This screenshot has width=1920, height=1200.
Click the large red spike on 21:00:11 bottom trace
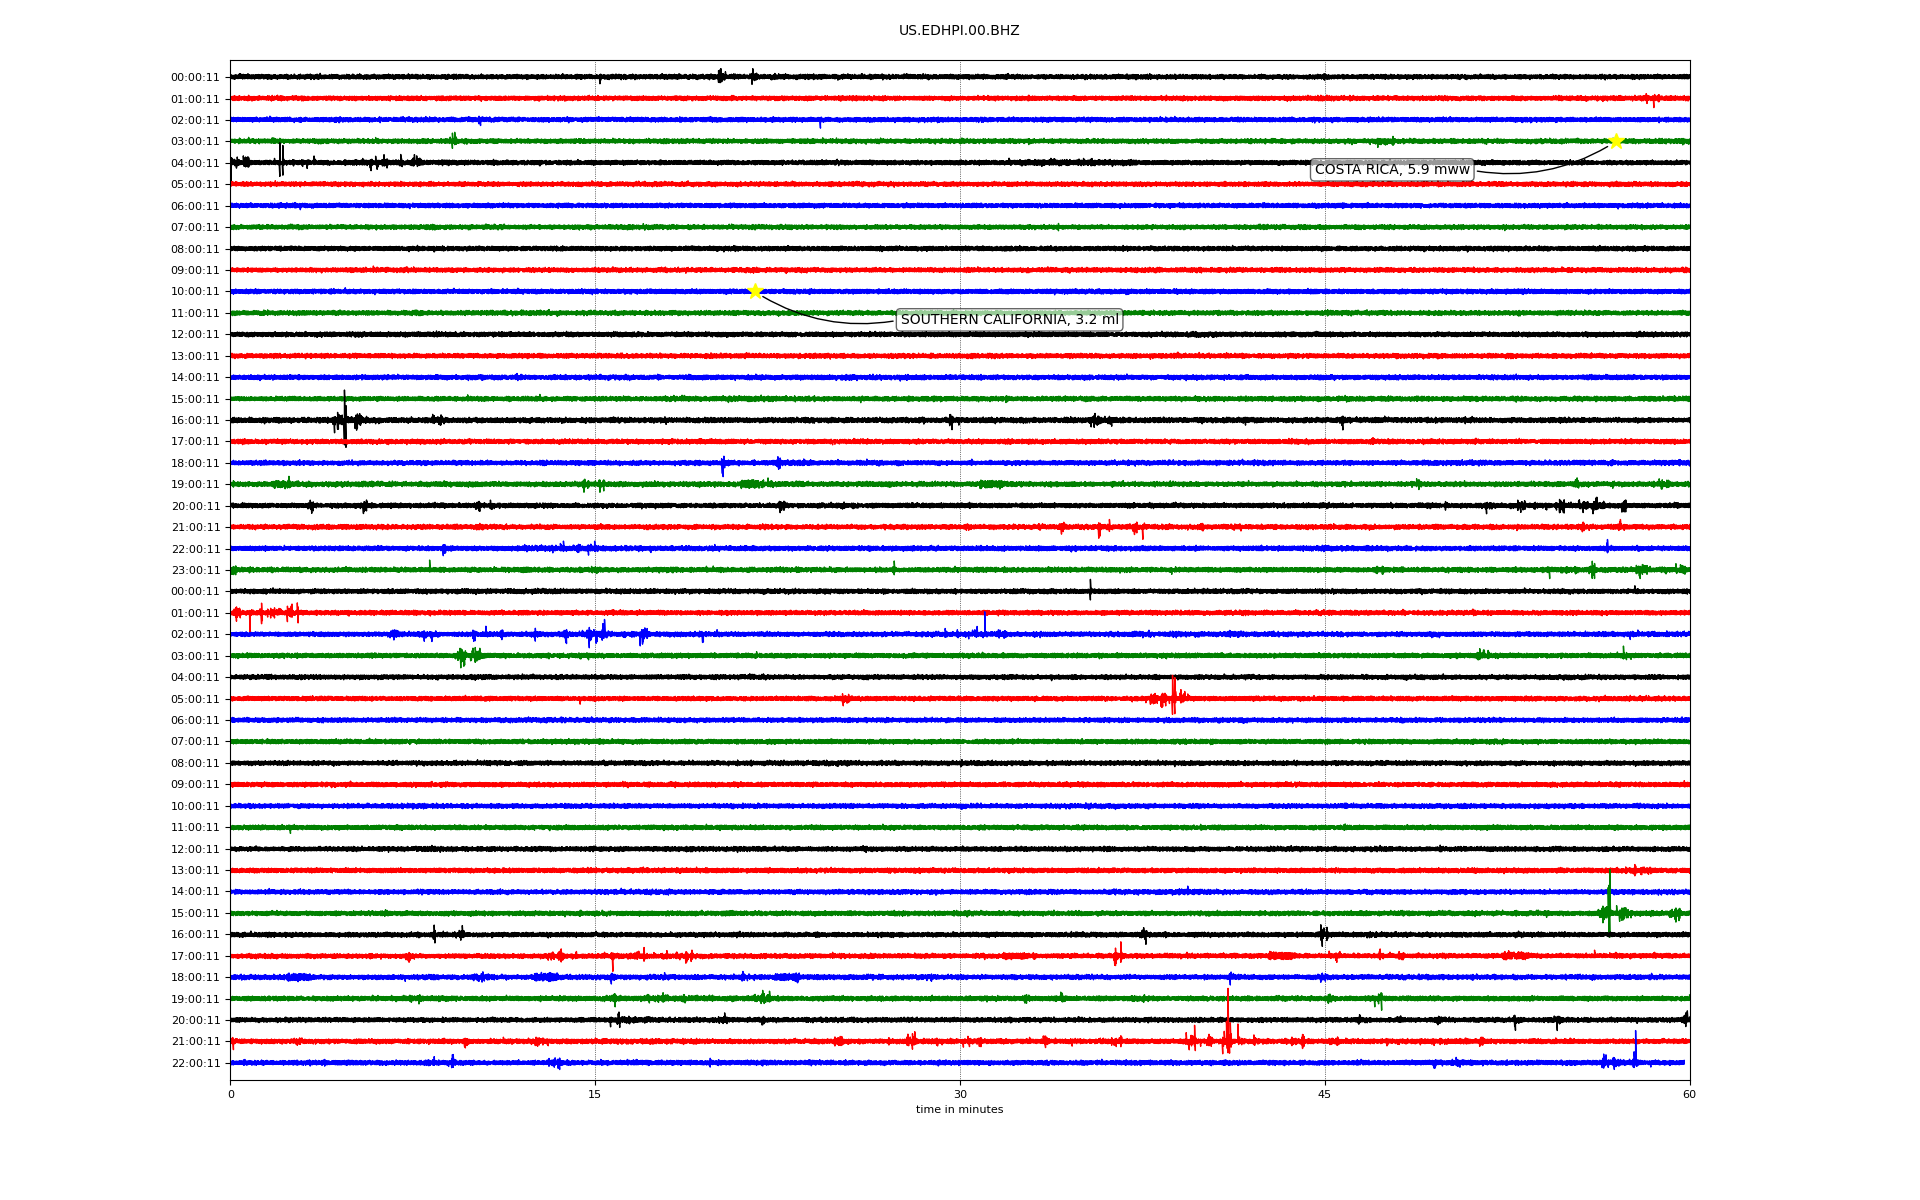(x=1228, y=1025)
